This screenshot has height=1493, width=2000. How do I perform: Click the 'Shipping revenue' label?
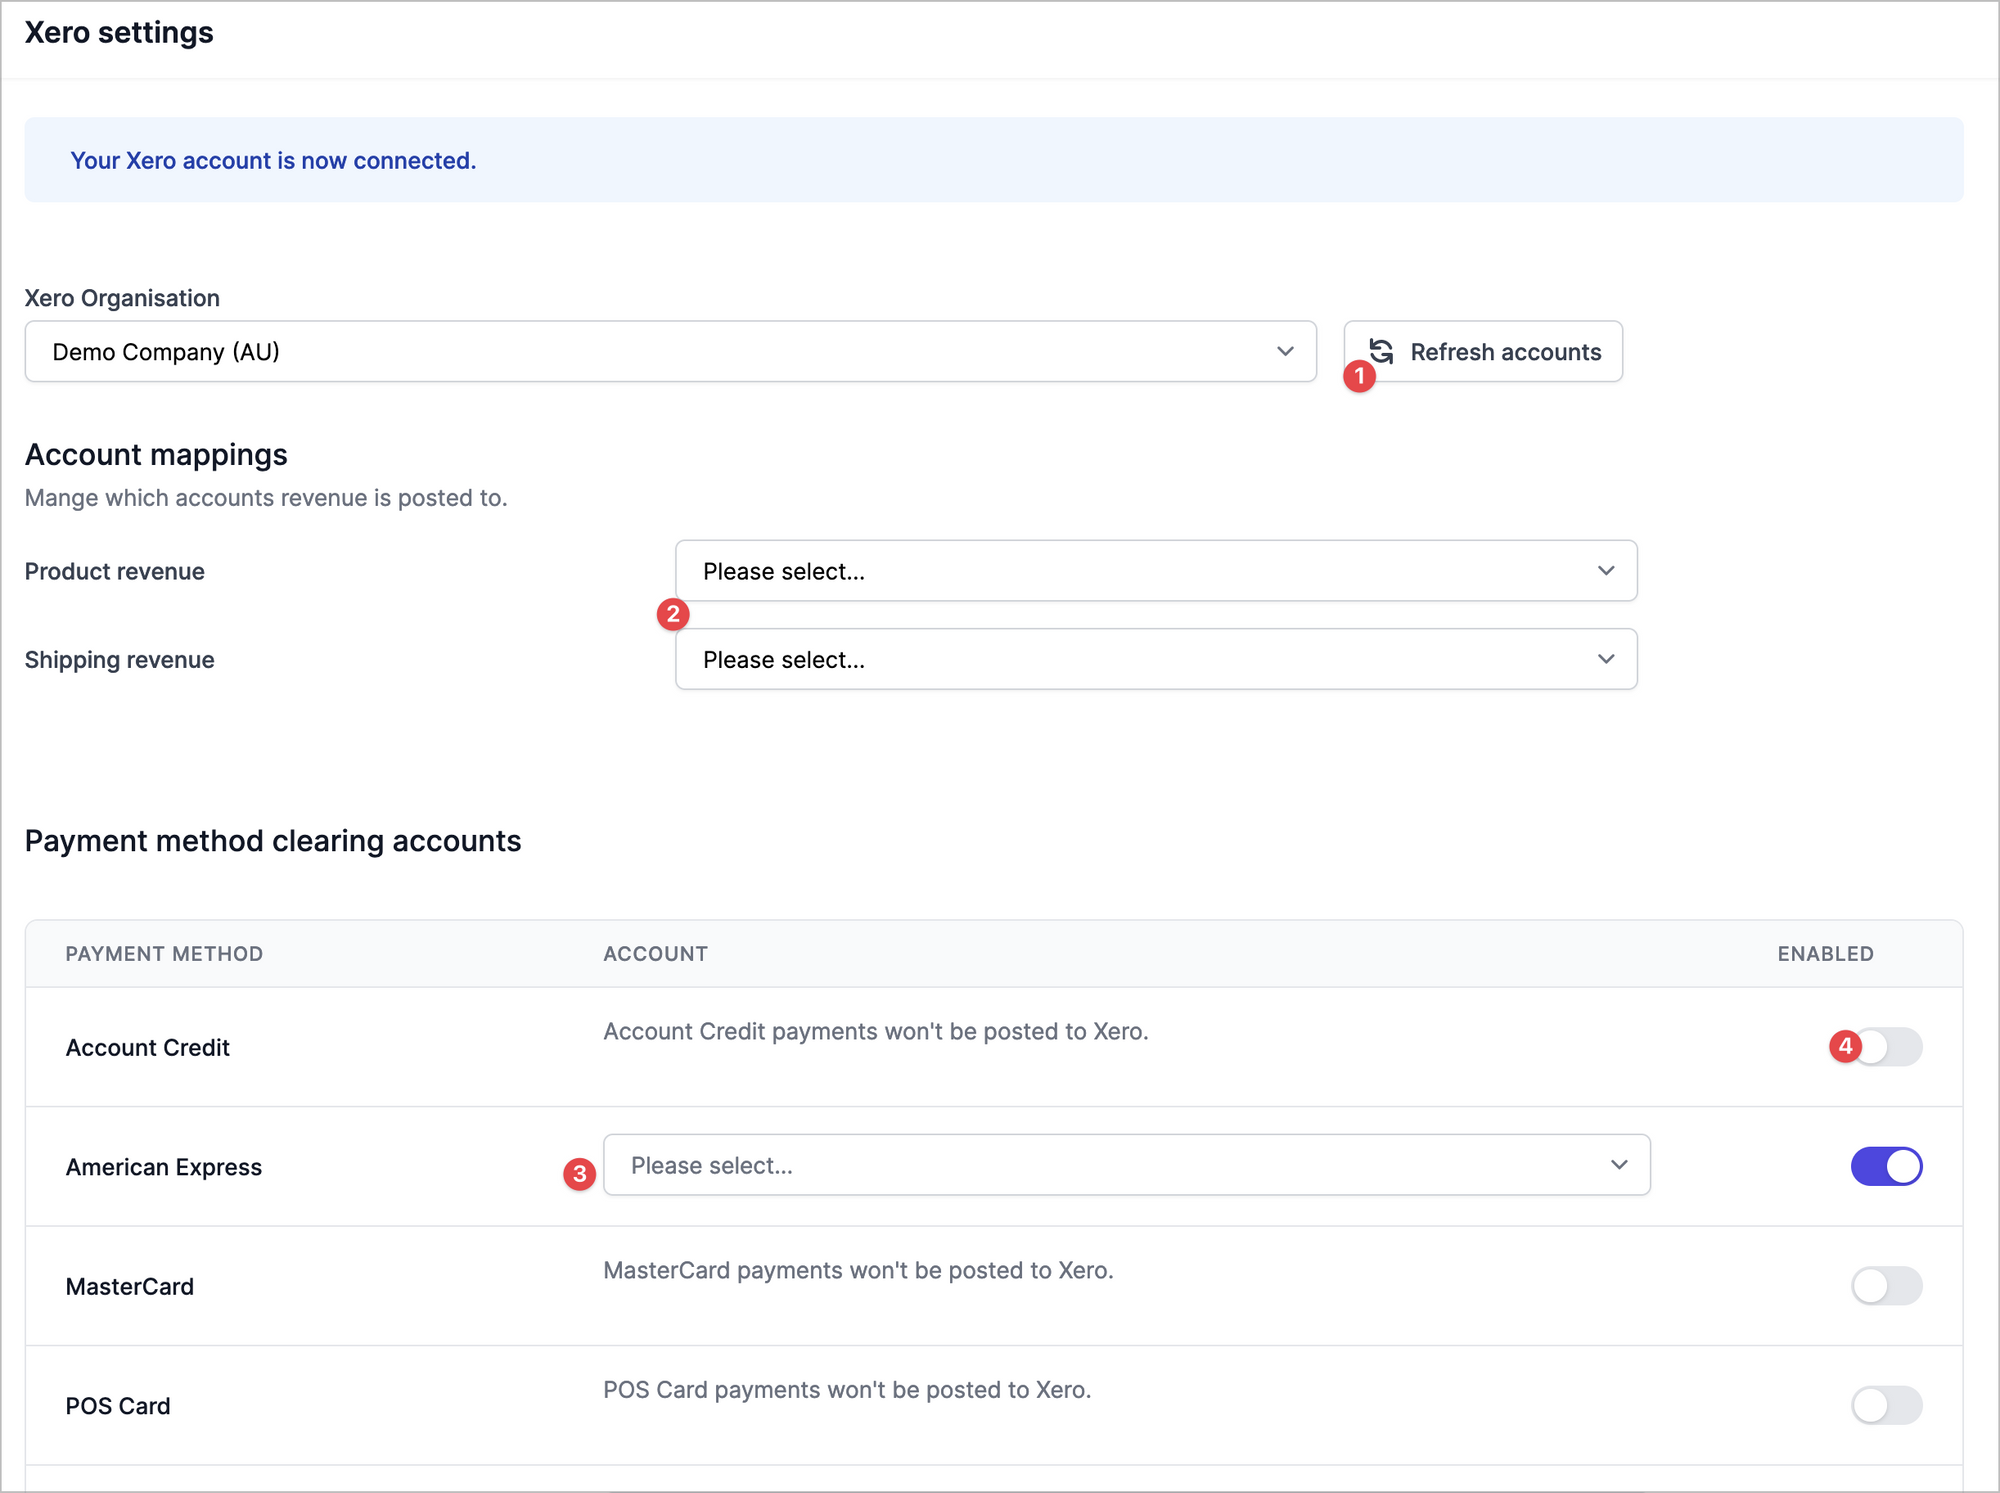coord(120,660)
